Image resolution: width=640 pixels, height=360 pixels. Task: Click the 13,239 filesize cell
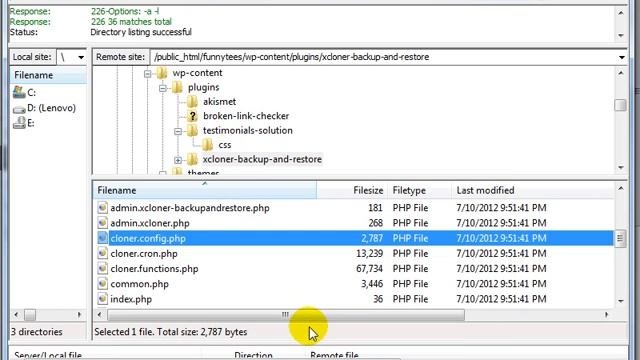[369, 253]
